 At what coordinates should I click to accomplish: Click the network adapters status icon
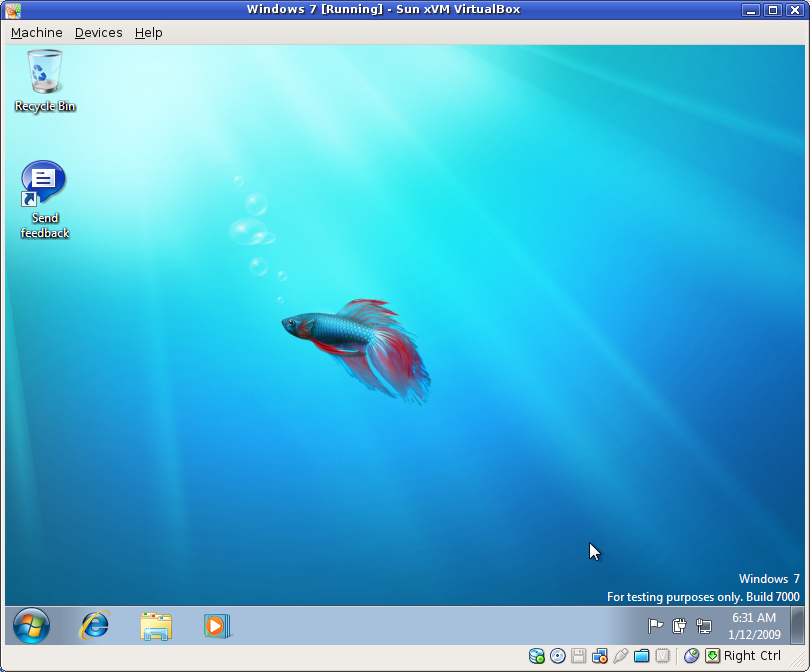tap(601, 656)
